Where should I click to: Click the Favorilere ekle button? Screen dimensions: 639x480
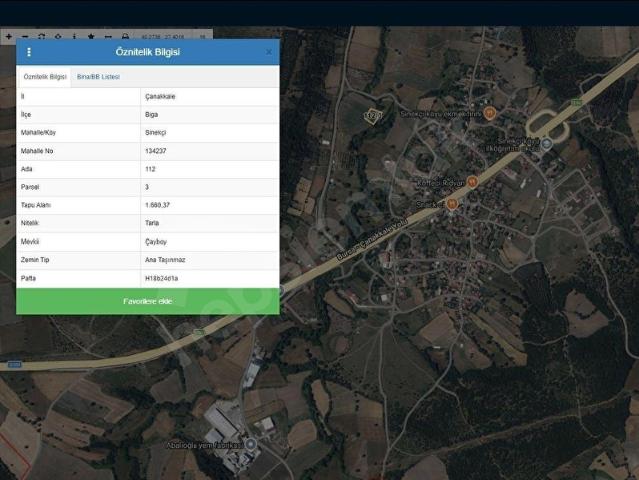pyautogui.click(x=148, y=301)
